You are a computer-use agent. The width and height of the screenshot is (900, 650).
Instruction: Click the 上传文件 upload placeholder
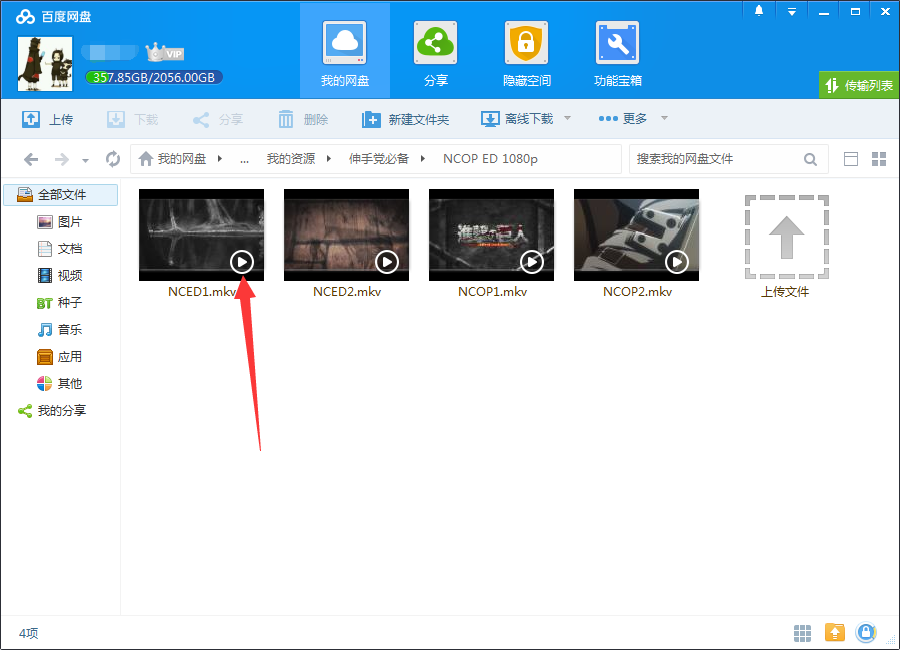pos(786,237)
